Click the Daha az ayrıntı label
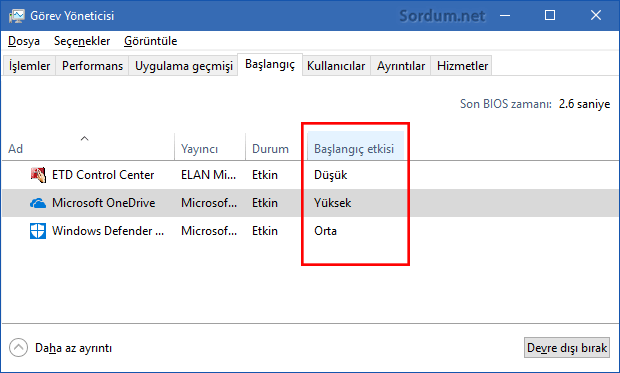The width and height of the screenshot is (620, 373). (x=74, y=348)
